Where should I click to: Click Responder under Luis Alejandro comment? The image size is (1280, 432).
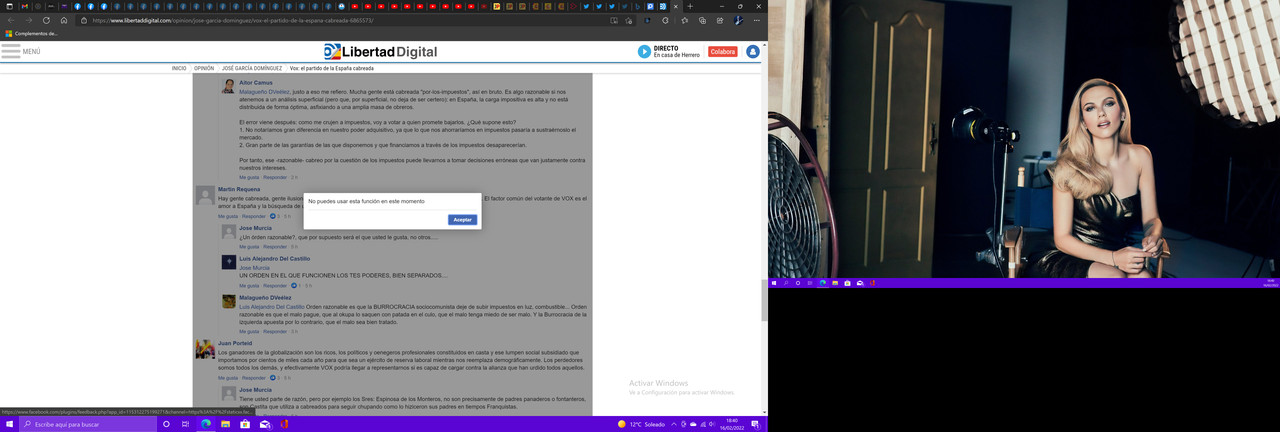pos(275,286)
